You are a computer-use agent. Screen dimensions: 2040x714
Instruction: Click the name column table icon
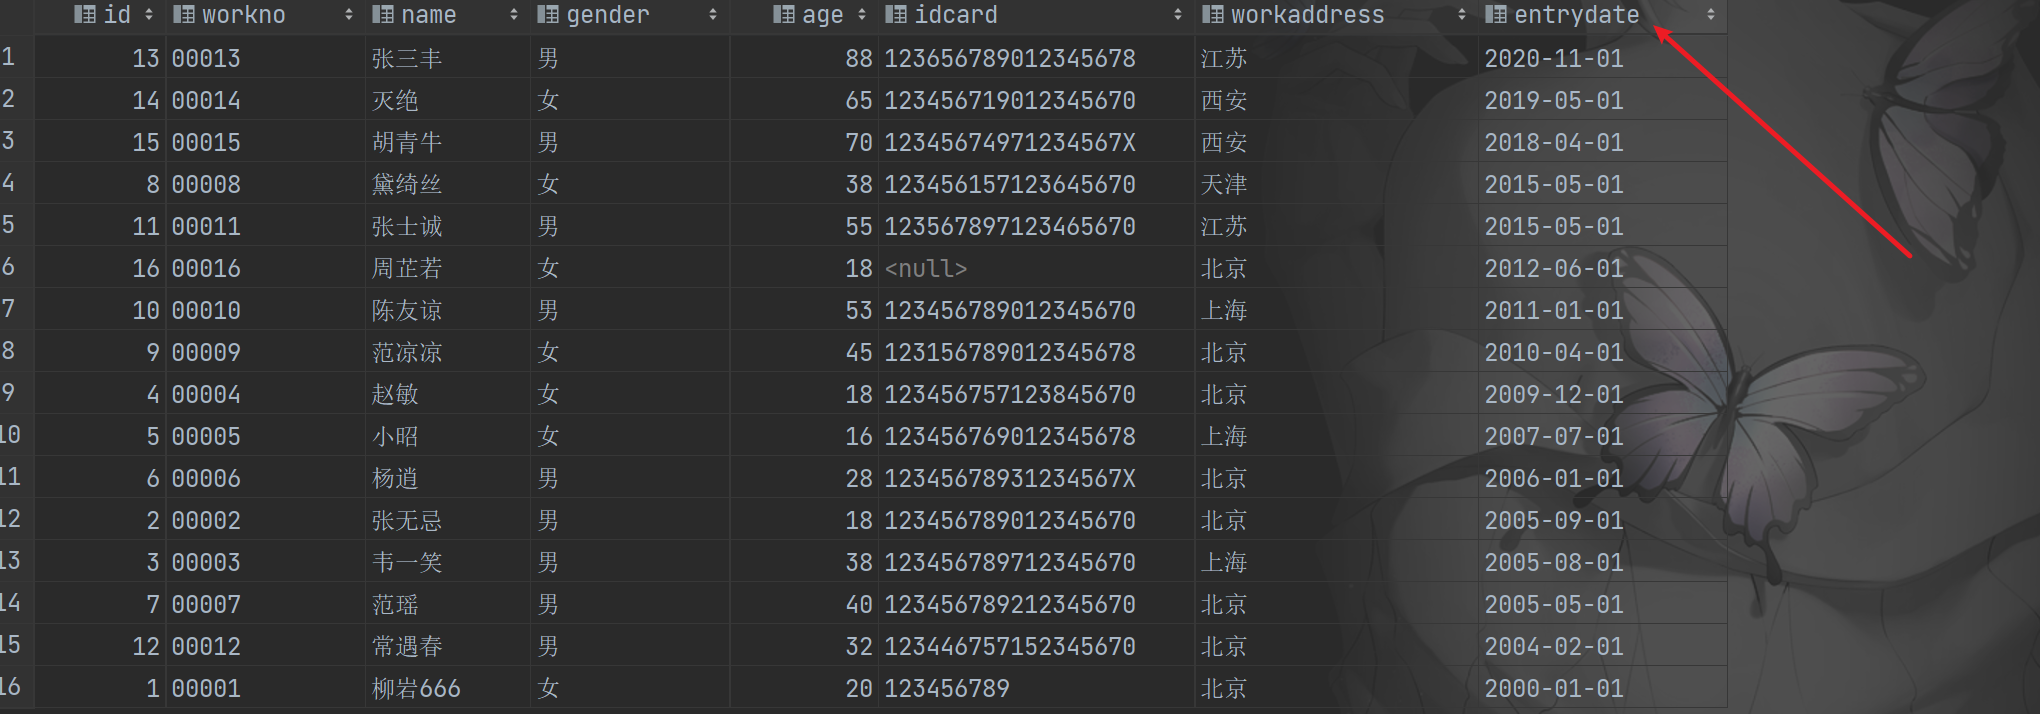tap(382, 15)
